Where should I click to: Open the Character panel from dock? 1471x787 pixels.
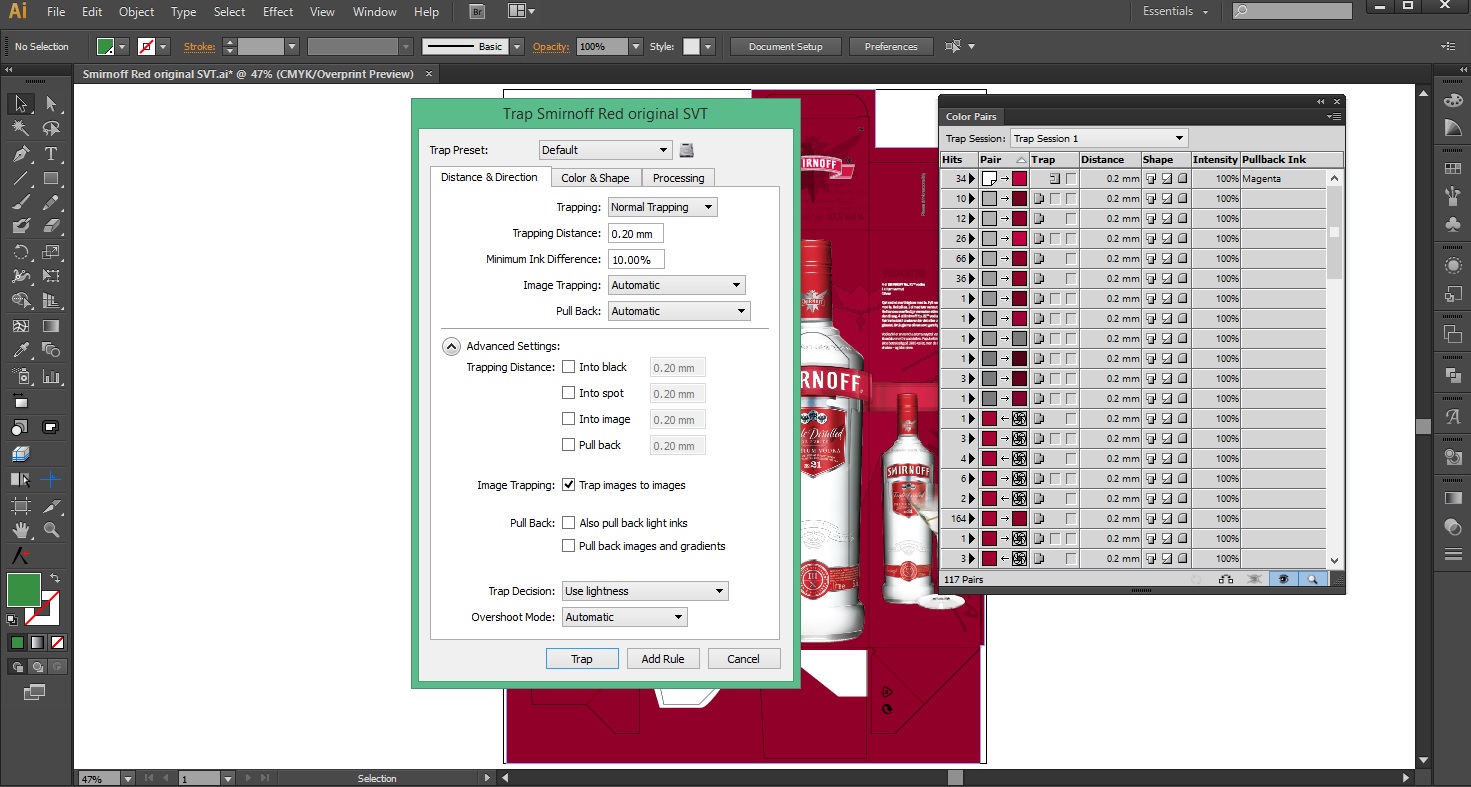pos(1453,417)
